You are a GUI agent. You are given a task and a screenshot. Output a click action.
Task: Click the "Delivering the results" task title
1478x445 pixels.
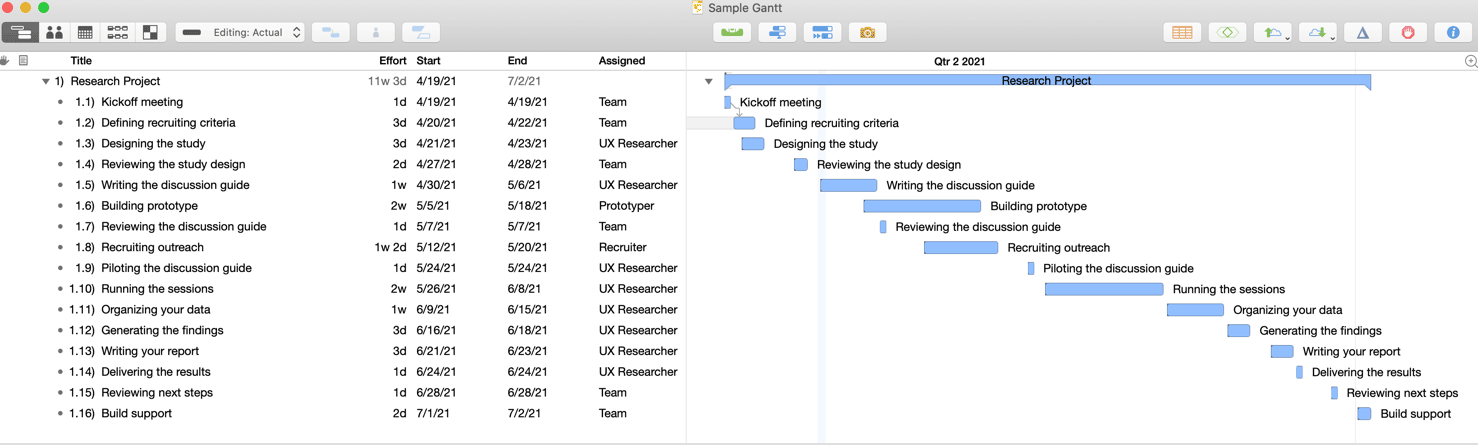point(157,372)
